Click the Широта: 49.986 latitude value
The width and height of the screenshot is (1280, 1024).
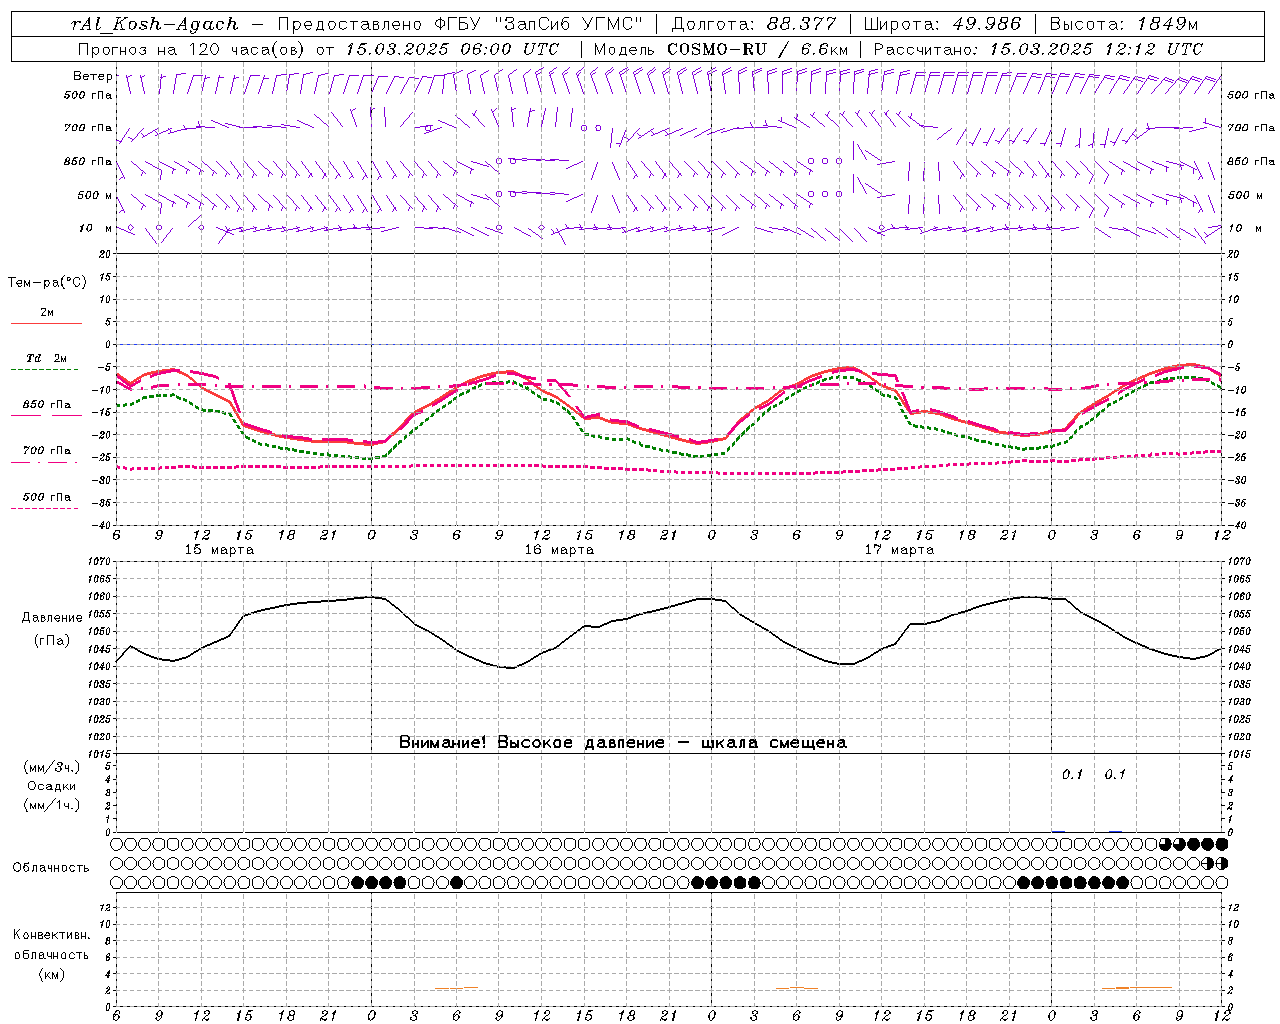coord(942,24)
